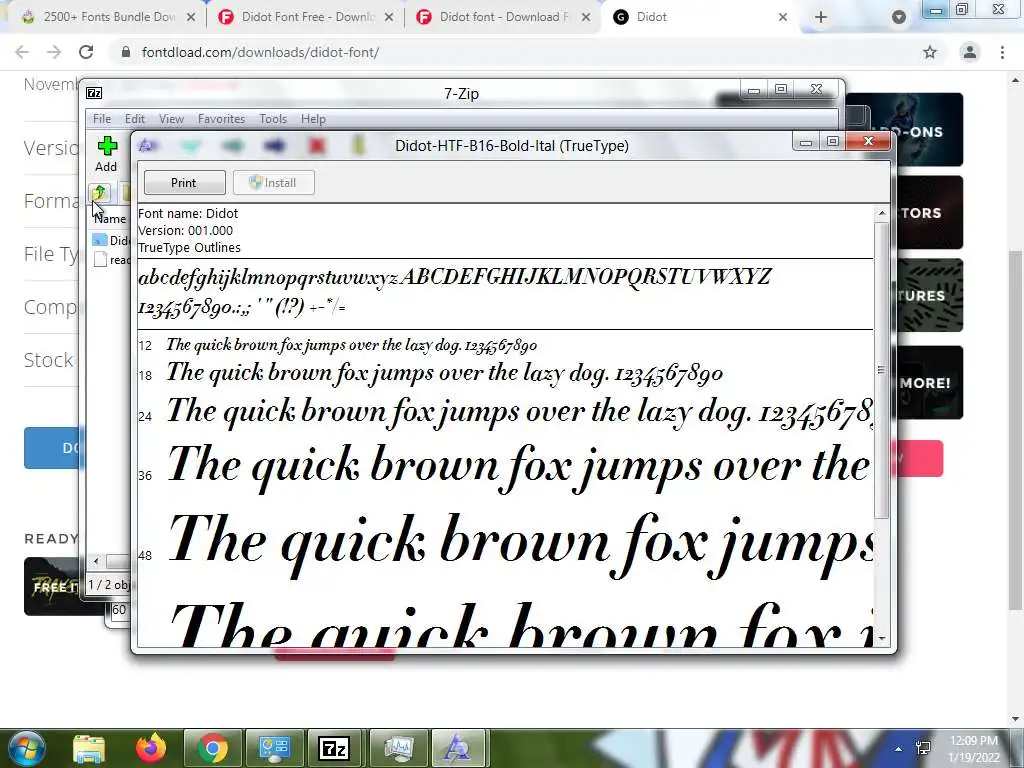Click the left scroll arrow of 7-Zip horizontal scrollbar

(96, 561)
